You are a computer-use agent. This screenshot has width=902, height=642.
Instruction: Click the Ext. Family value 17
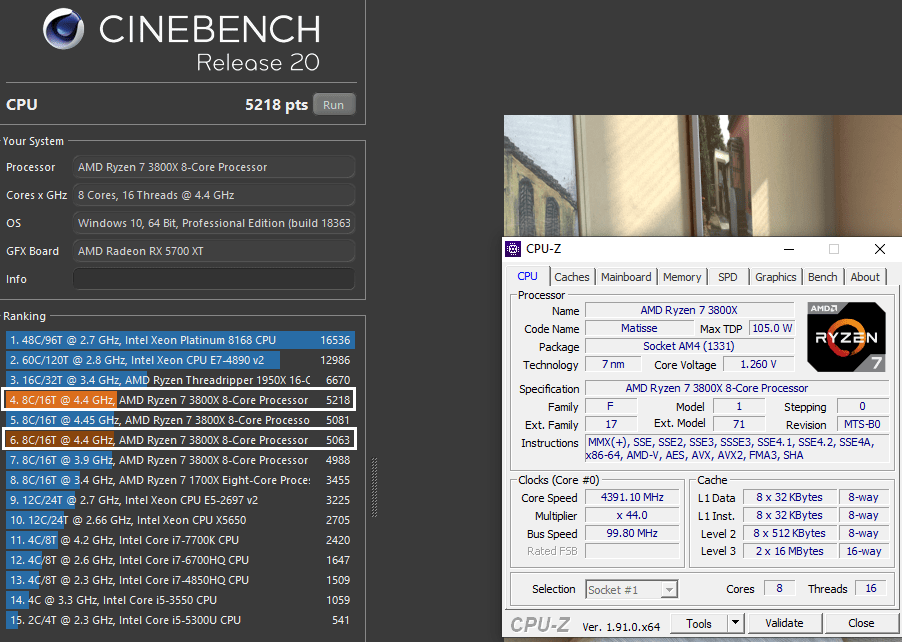click(x=611, y=424)
